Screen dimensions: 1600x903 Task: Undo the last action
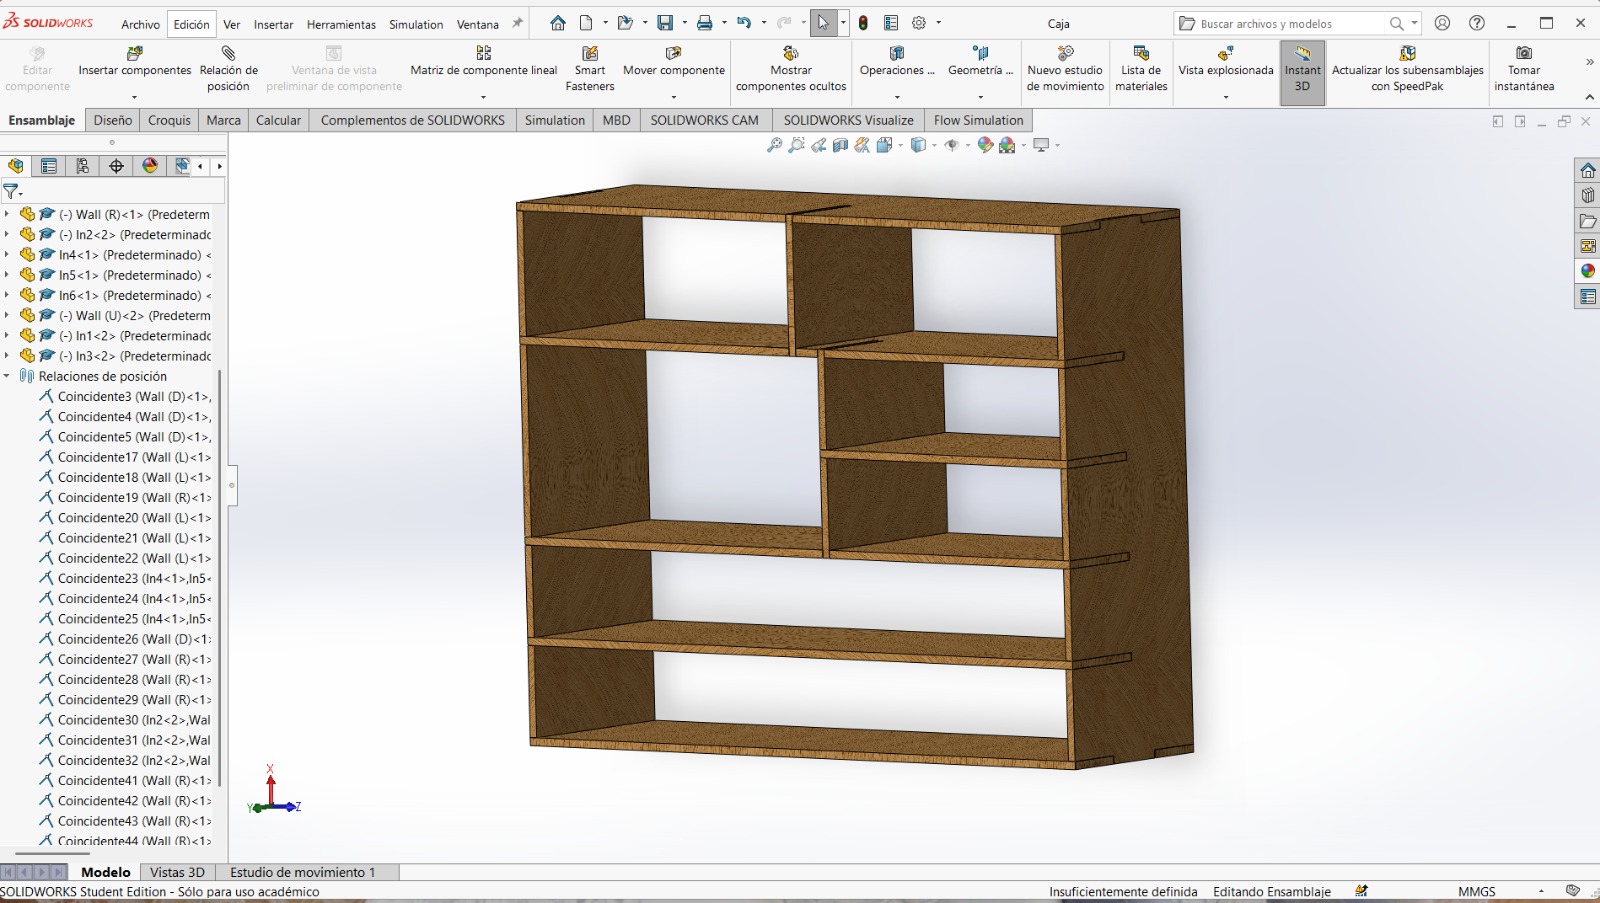point(744,23)
